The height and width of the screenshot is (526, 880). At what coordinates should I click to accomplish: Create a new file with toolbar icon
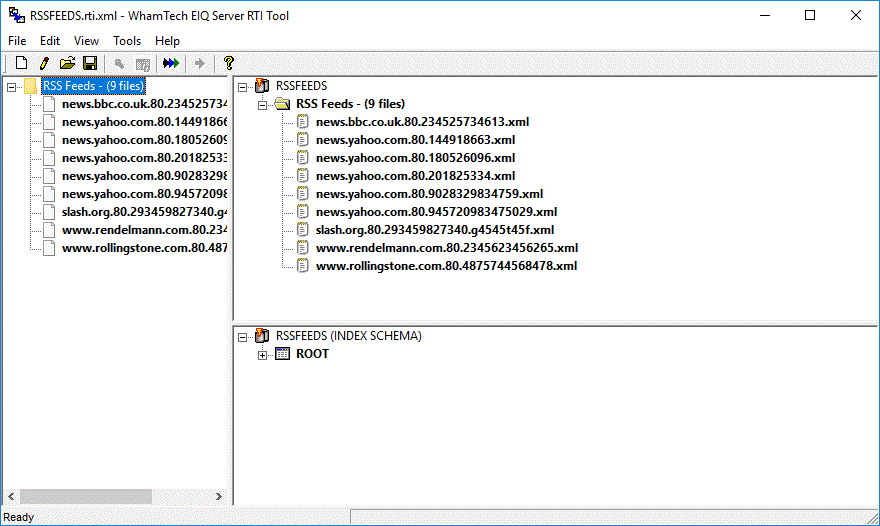pos(21,63)
